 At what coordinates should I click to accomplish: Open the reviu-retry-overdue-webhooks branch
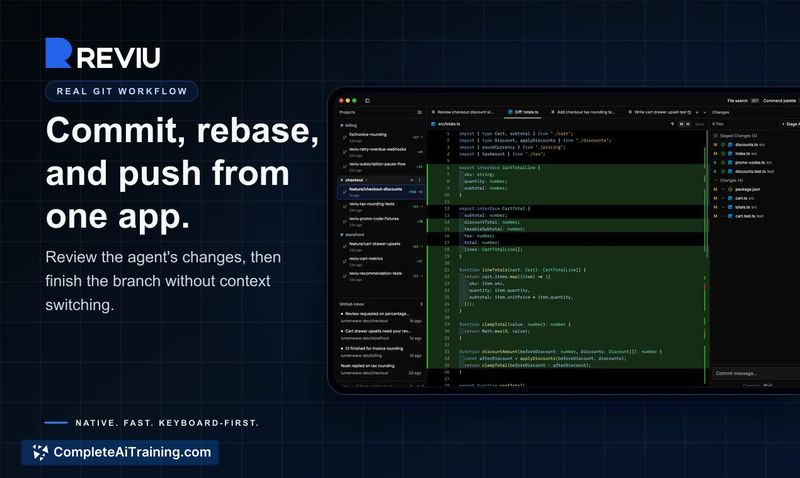383,152
